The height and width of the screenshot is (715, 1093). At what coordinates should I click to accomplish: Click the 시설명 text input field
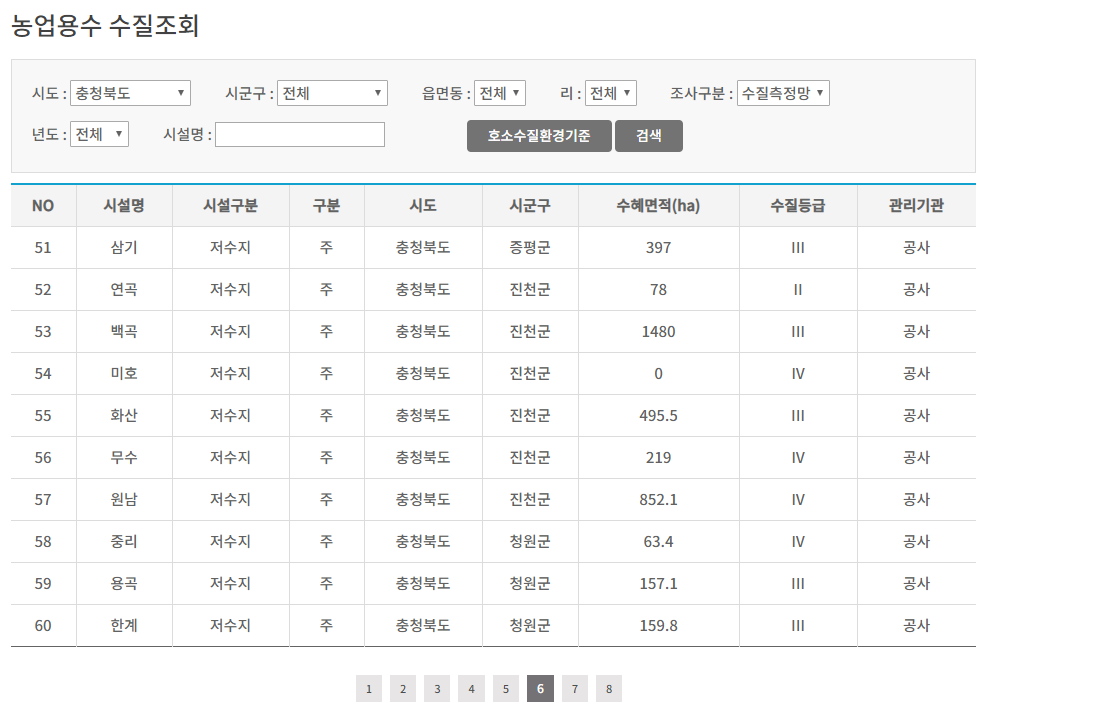point(300,134)
